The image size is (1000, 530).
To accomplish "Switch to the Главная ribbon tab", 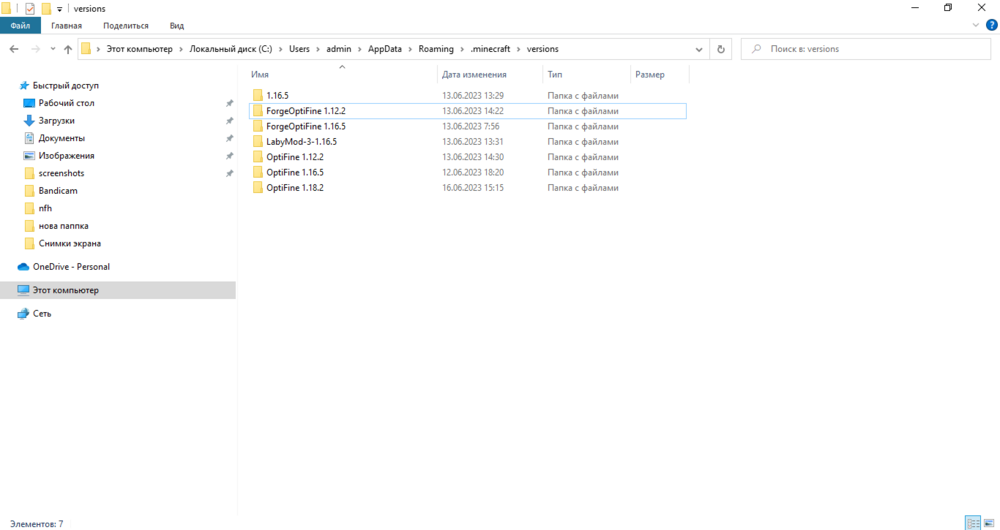I will 66,26.
